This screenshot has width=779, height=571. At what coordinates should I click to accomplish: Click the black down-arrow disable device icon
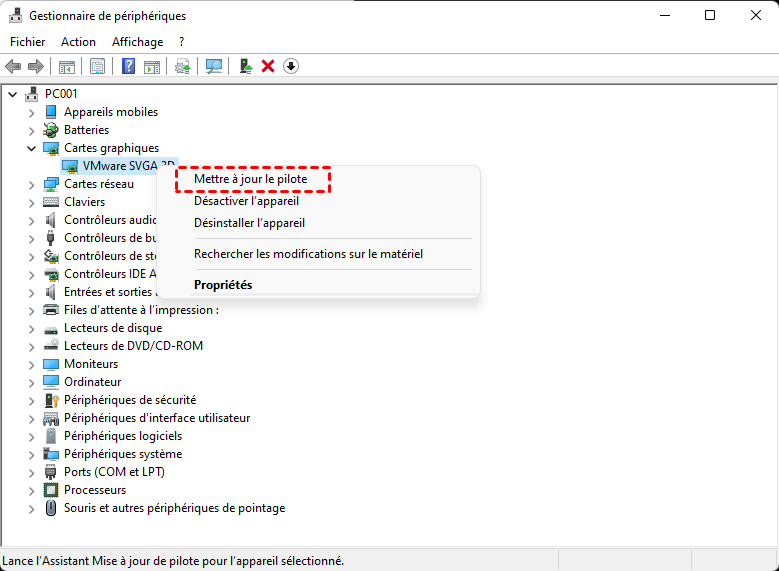click(x=291, y=66)
